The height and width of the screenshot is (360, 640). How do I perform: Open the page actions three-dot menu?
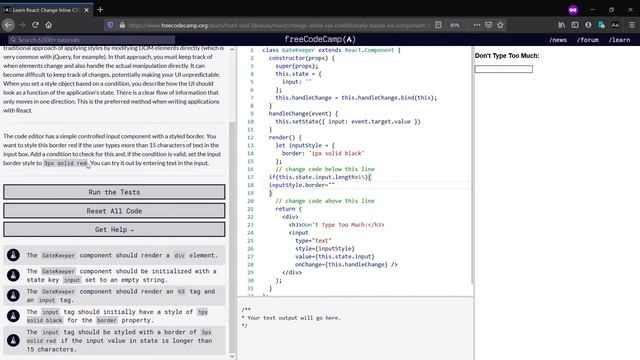point(477,25)
